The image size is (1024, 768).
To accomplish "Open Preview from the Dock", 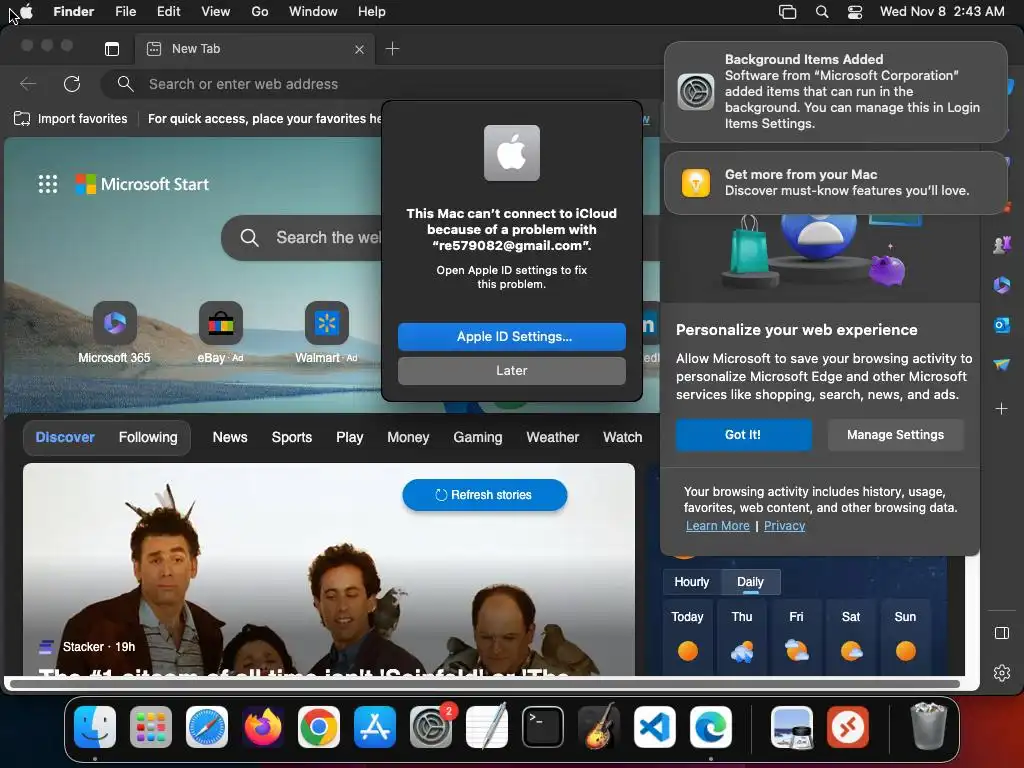I will coord(792,727).
